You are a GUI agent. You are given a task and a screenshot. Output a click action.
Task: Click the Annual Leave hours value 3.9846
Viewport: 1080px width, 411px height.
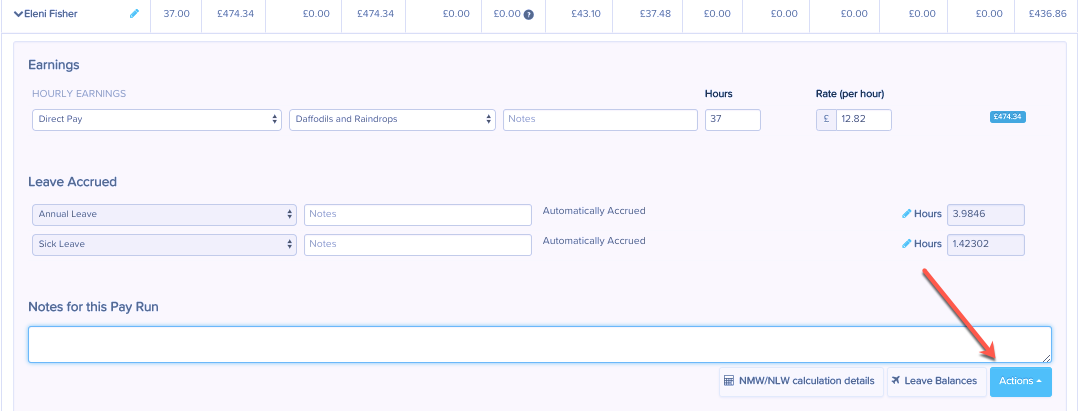coord(986,214)
